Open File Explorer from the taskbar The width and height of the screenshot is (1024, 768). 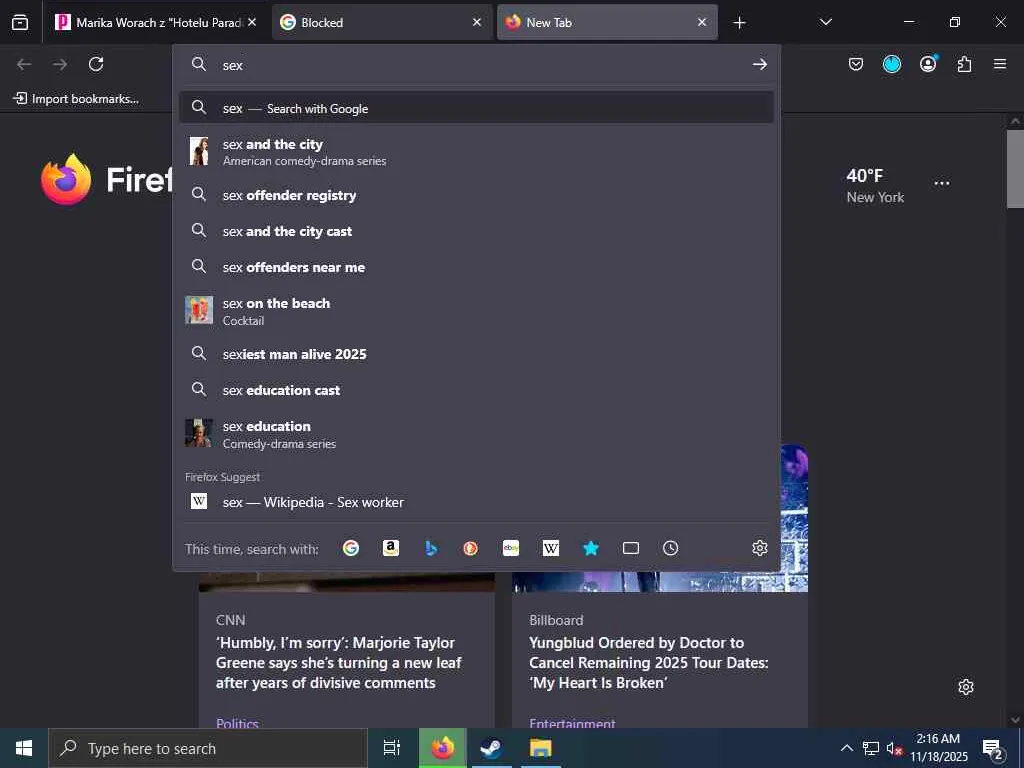pos(540,748)
